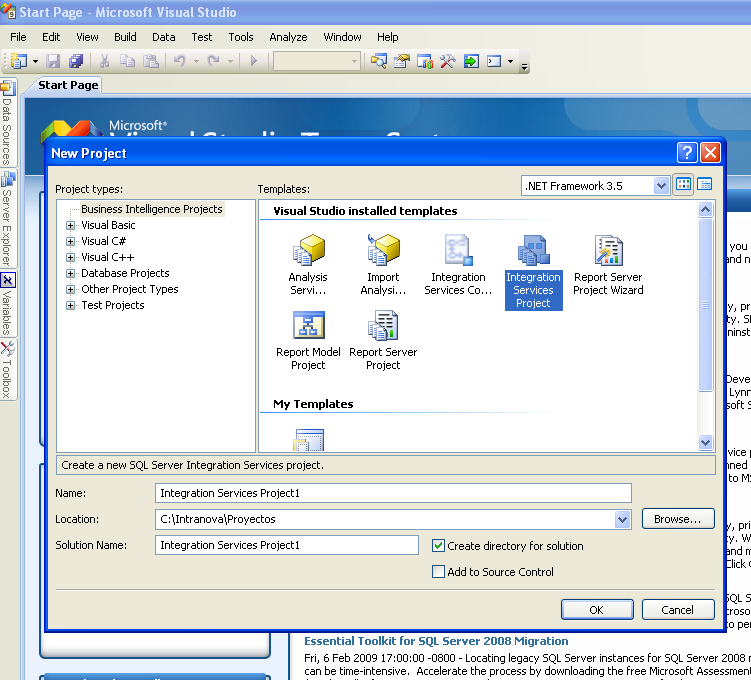751x680 pixels.
Task: Switch templates view to large icons
Action: coord(684,185)
